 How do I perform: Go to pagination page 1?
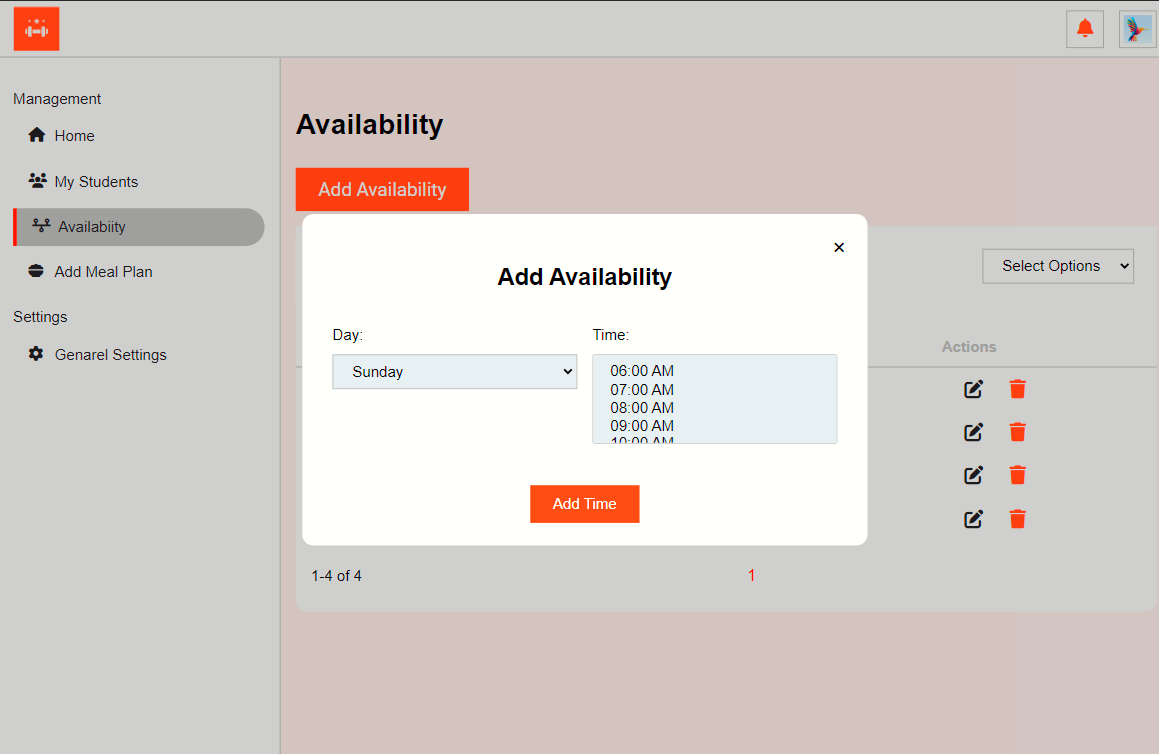tap(751, 575)
